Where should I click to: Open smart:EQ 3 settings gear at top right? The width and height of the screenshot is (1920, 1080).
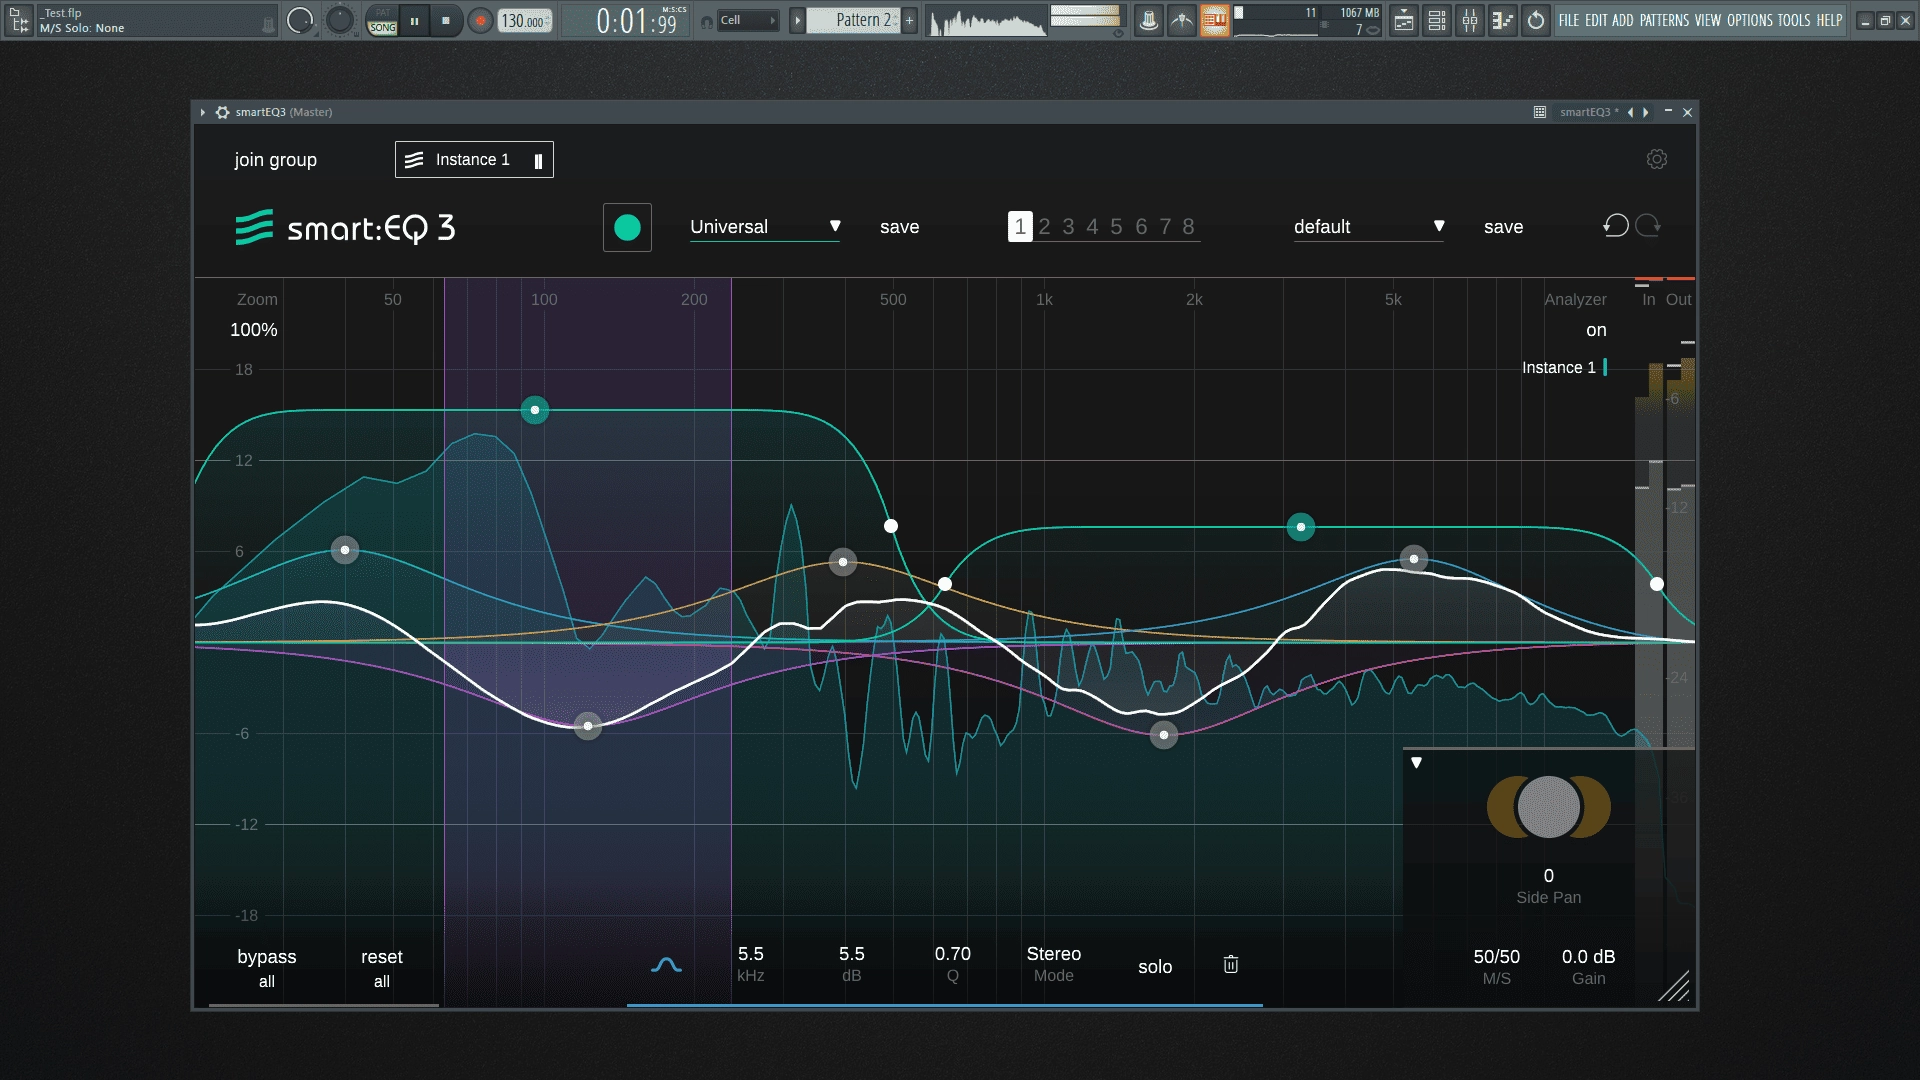point(1657,159)
